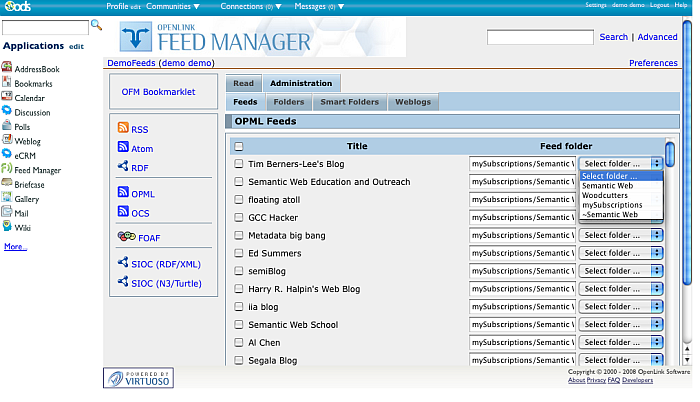Open the Advanced search link
The image size is (700, 402).
tap(657, 37)
